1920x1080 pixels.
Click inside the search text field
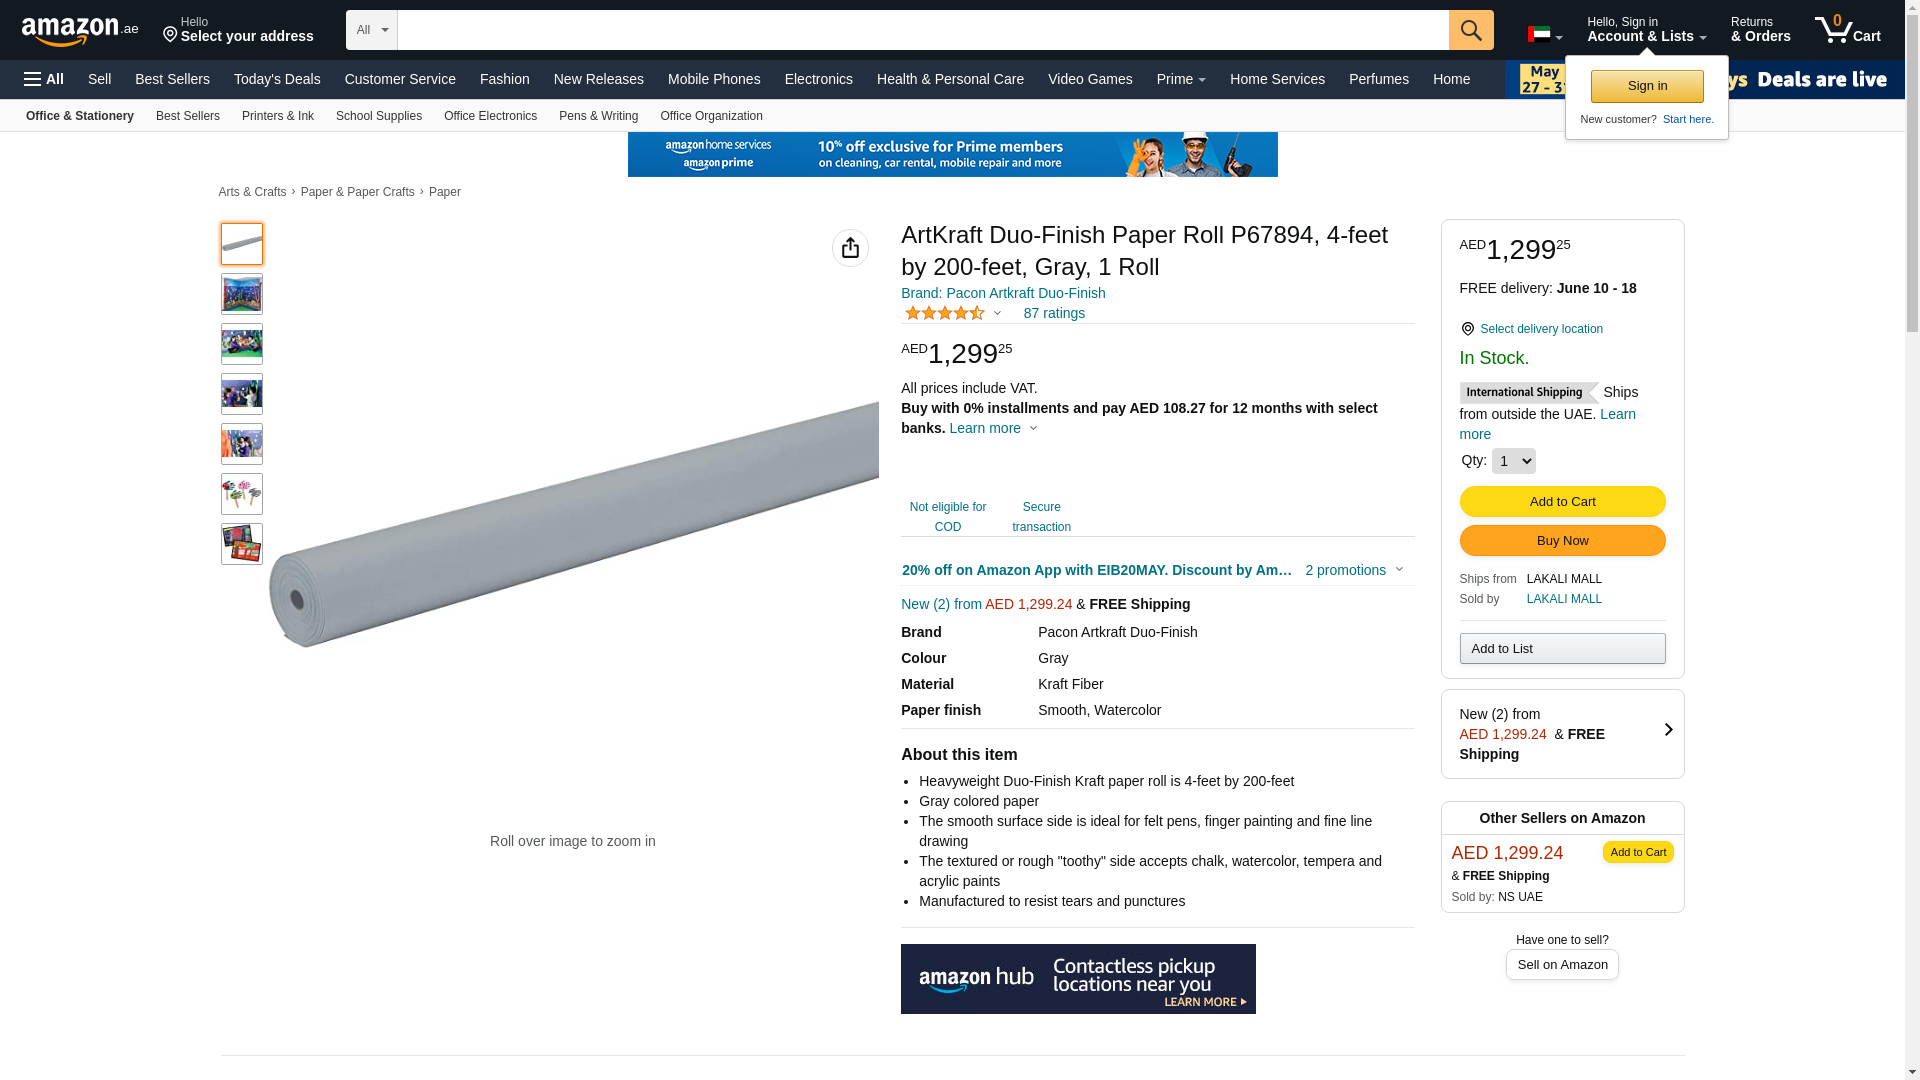point(920,30)
